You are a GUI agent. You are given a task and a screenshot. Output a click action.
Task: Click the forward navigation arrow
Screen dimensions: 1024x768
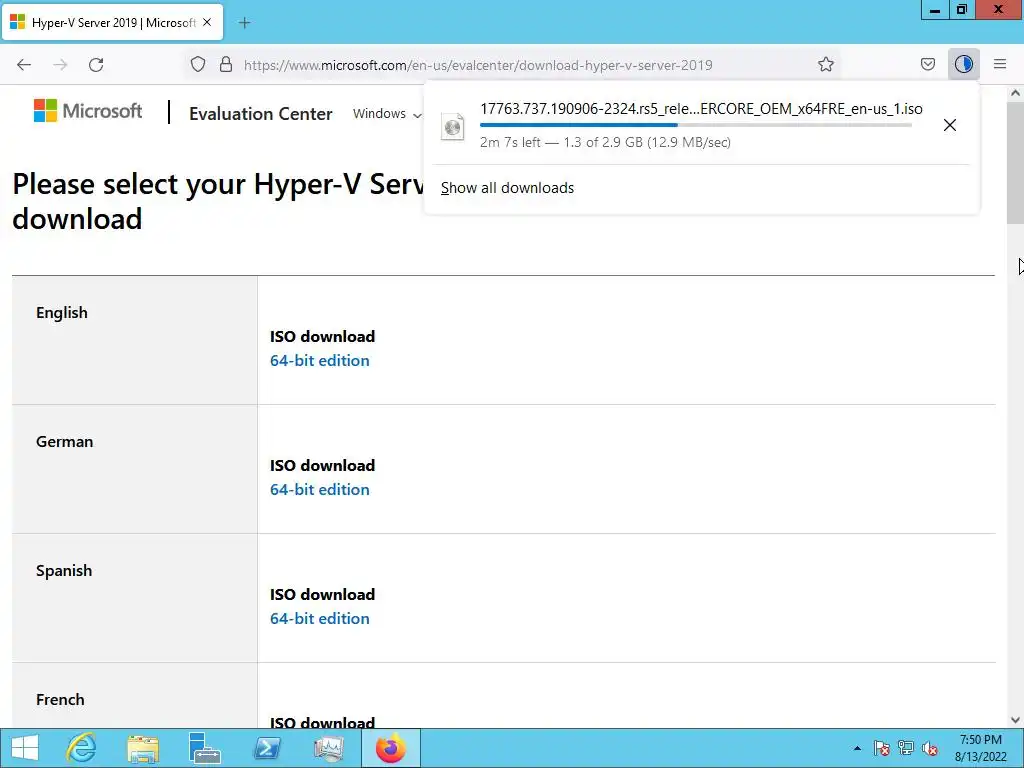point(60,65)
